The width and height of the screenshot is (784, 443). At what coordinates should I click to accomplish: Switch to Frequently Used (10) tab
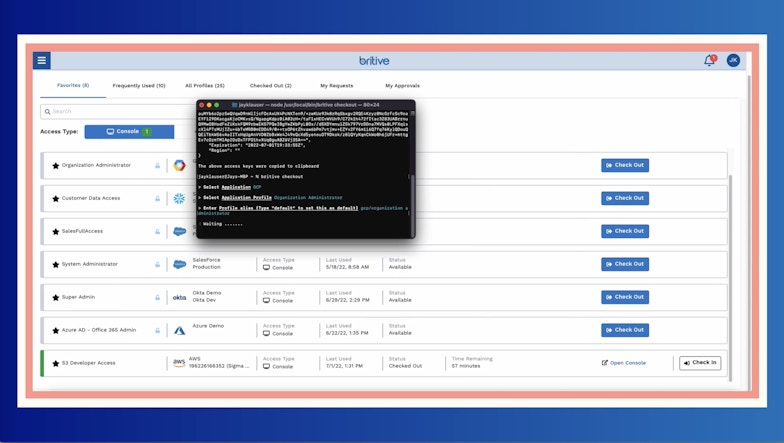tap(138, 86)
